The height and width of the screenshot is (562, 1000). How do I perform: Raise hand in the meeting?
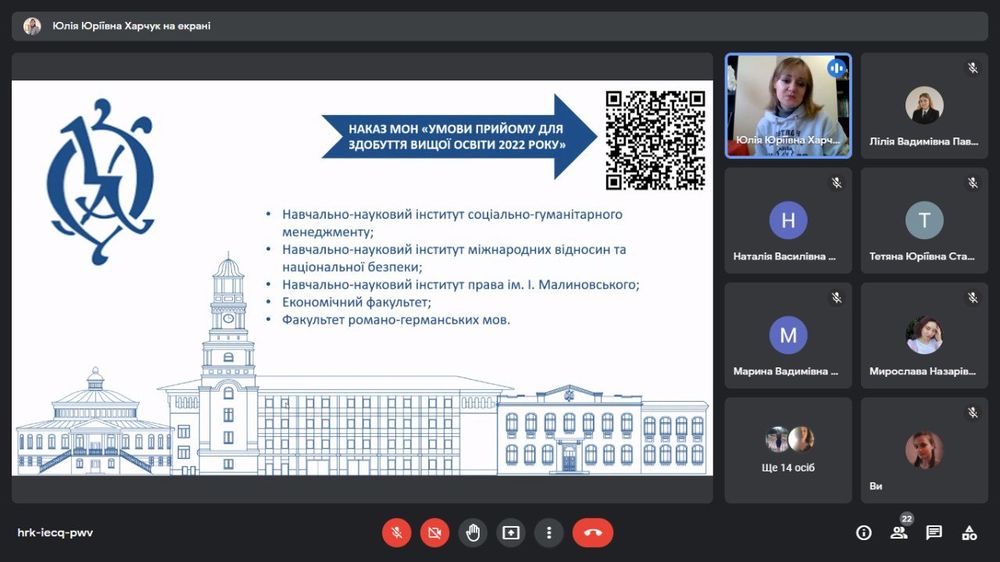[473, 533]
